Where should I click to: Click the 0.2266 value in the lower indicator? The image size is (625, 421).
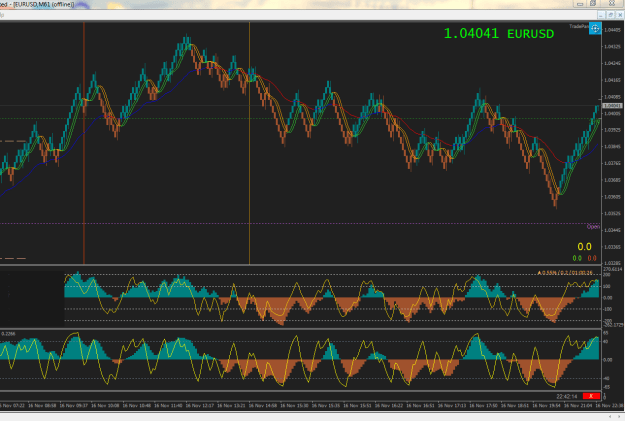point(8,334)
